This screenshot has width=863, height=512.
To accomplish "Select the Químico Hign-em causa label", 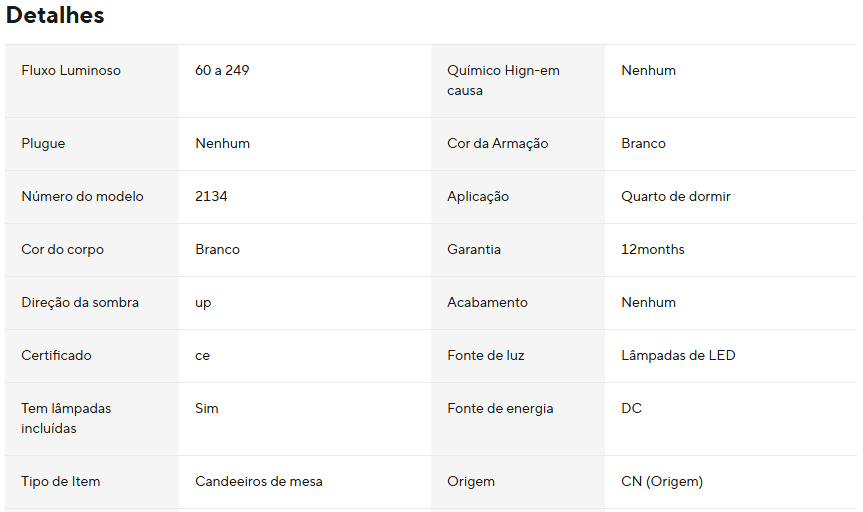I will (x=503, y=80).
